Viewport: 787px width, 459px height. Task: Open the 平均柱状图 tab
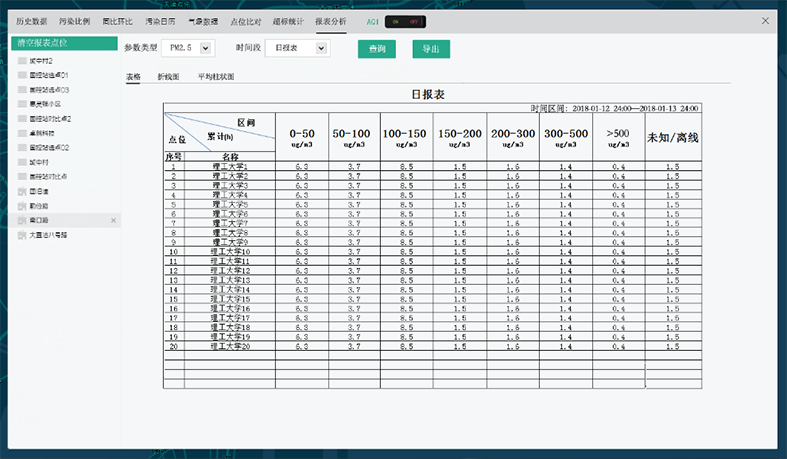pos(215,76)
